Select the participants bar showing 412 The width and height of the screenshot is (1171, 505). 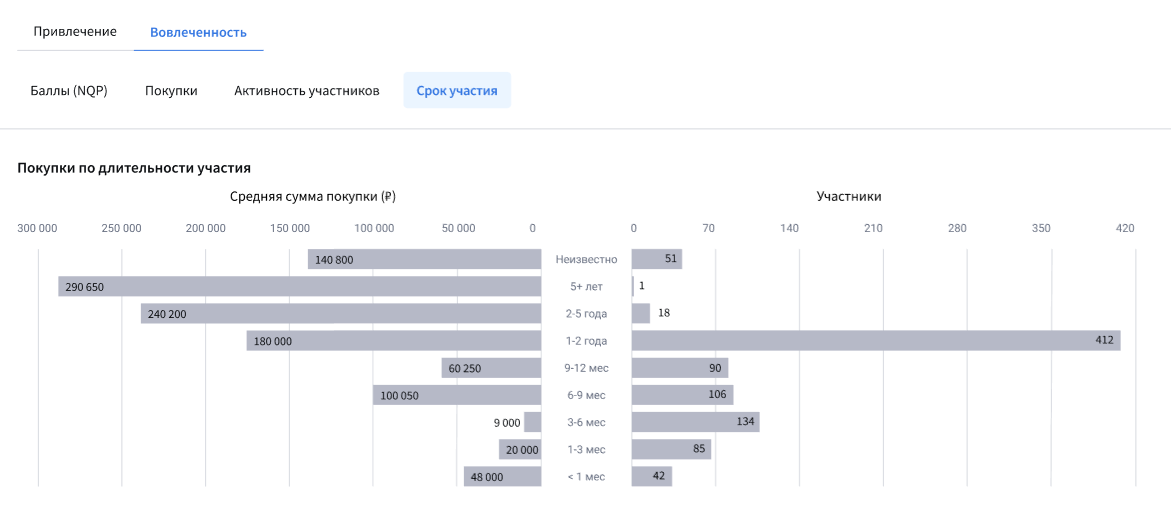pyautogui.click(x=875, y=341)
